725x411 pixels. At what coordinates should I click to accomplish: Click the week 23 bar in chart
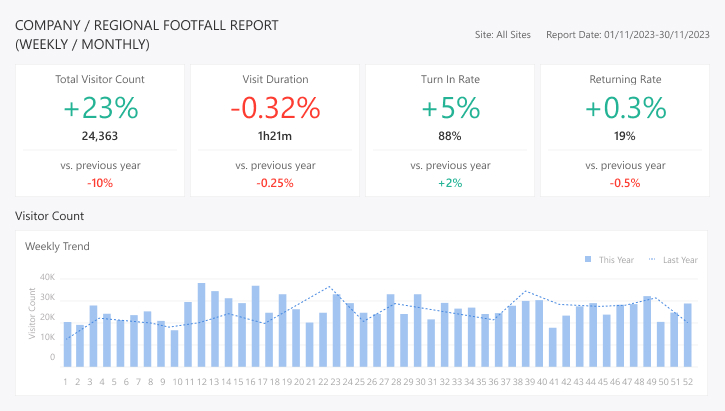[337, 331]
